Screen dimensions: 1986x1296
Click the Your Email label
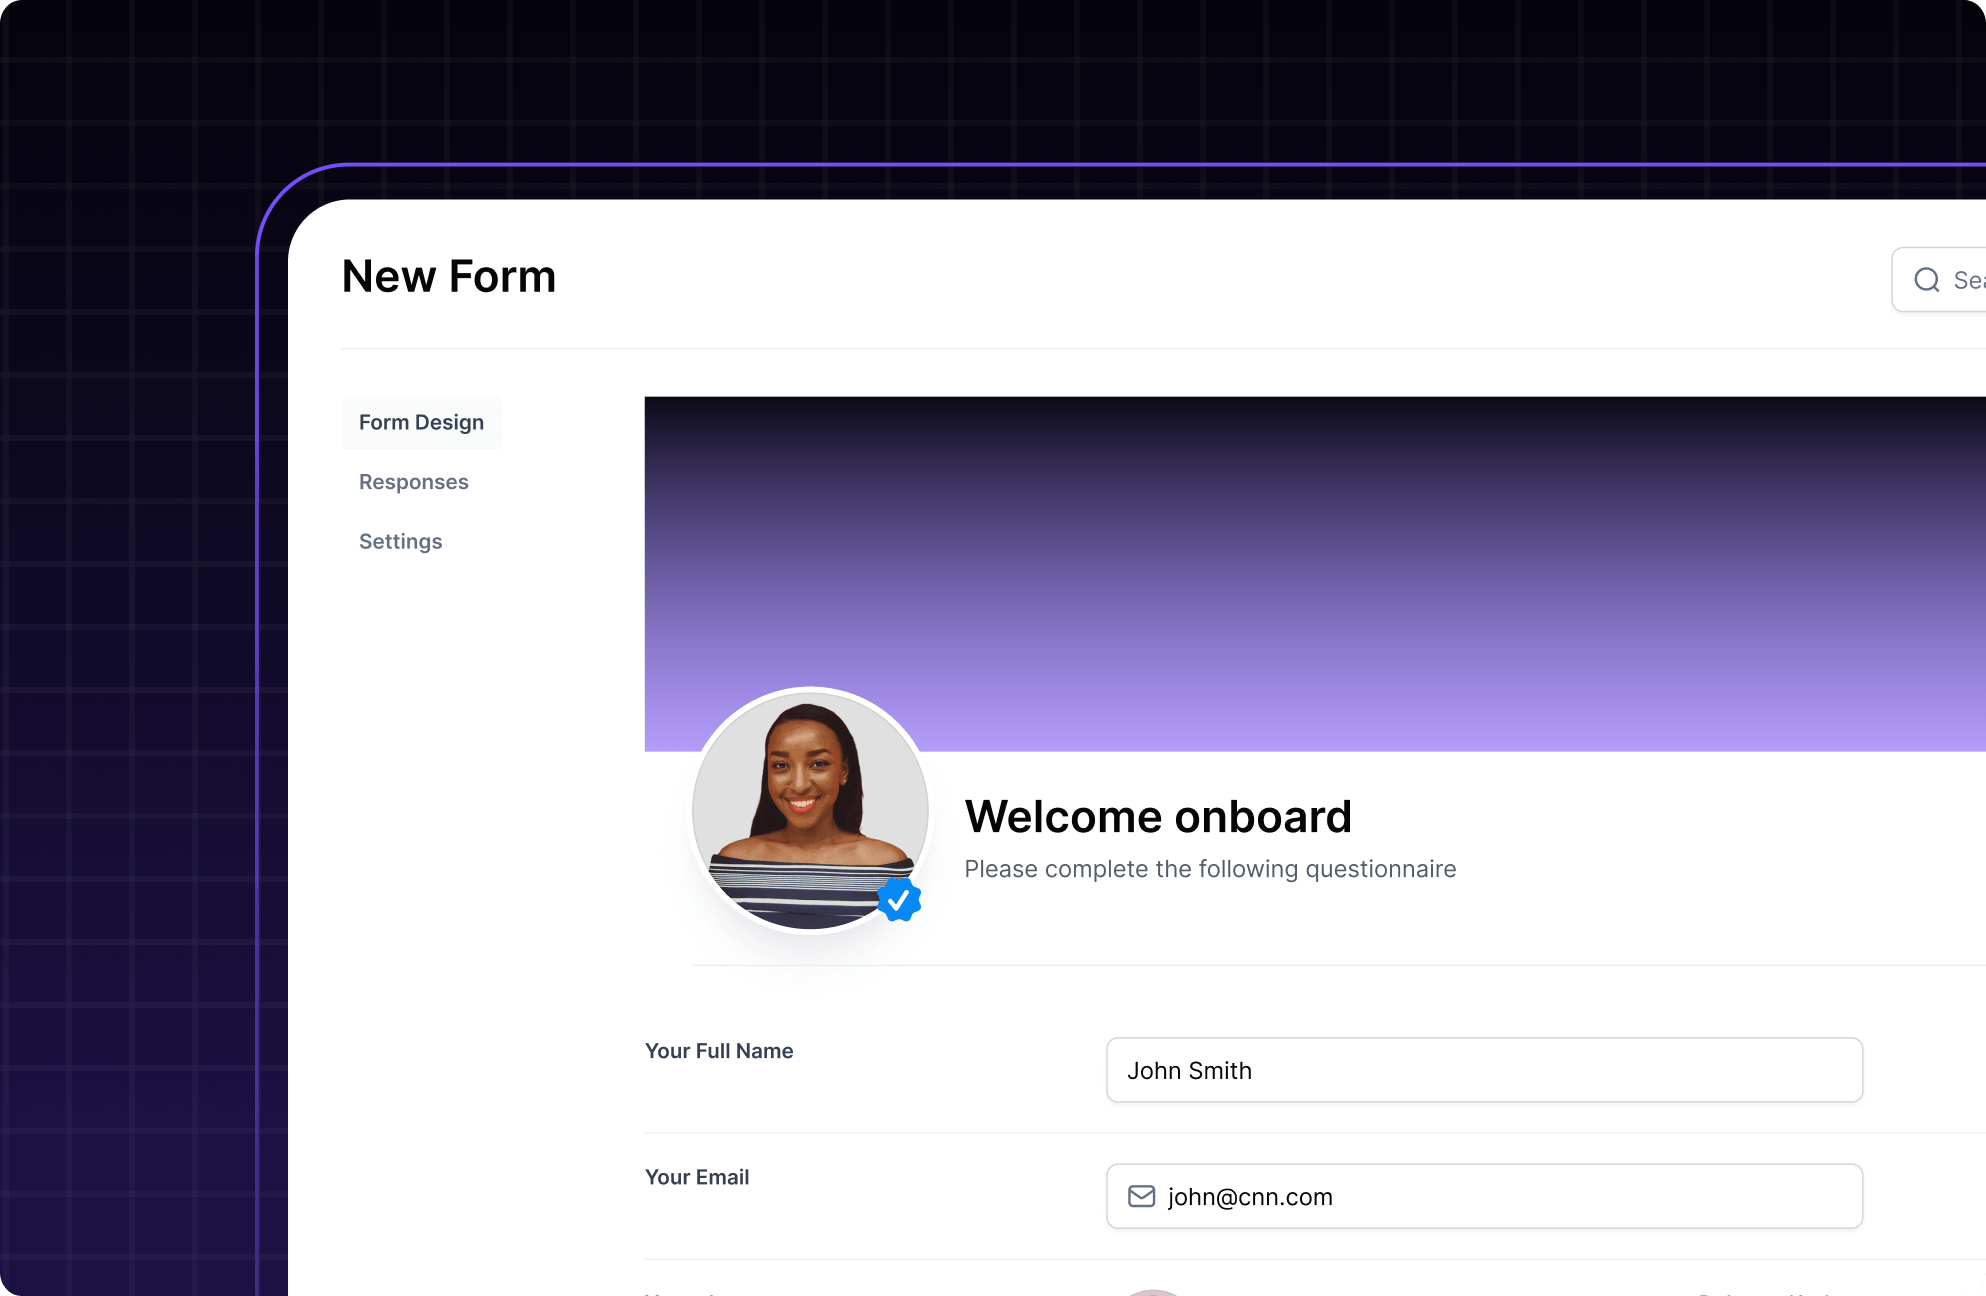pos(696,1177)
